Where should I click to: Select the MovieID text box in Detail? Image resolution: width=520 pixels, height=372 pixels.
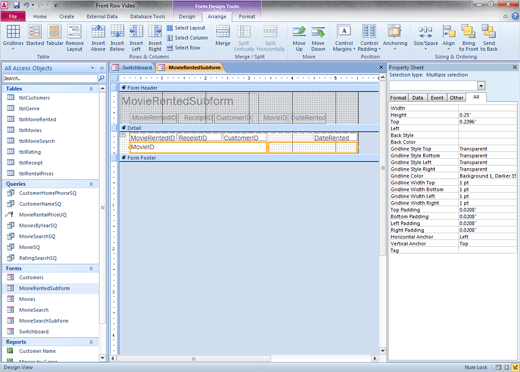click(198, 147)
